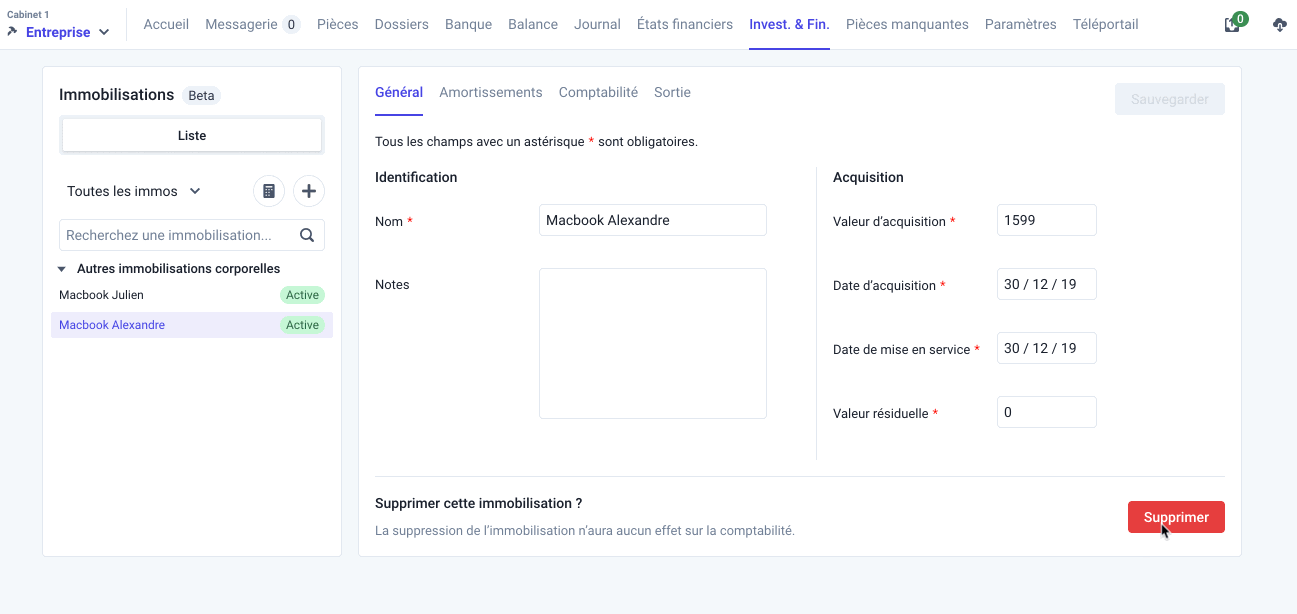Image resolution: width=1297 pixels, height=614 pixels.
Task: Open Paramètres
Action: 1020,24
